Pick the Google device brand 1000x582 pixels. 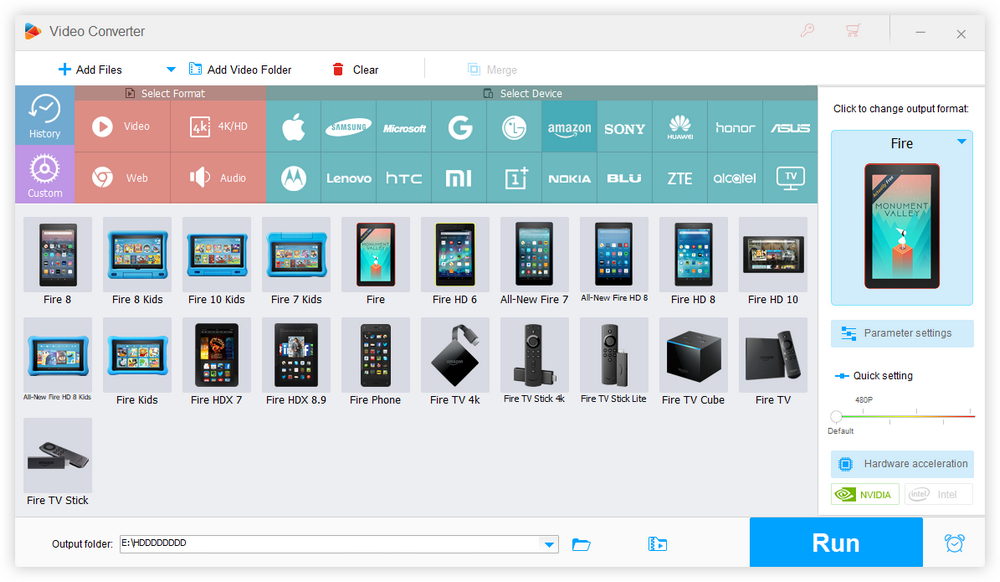[459, 127]
